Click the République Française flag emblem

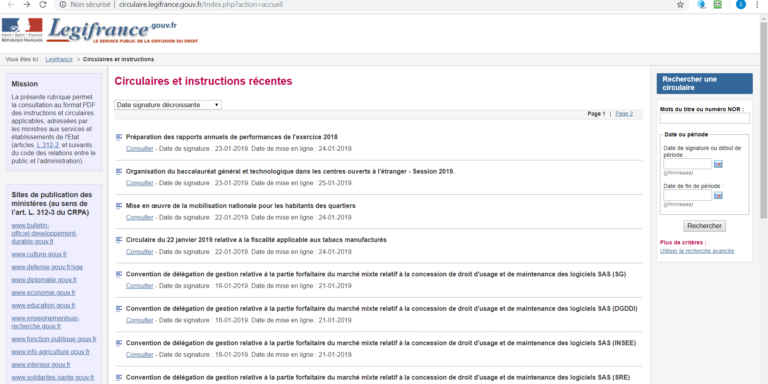[x=22, y=30]
